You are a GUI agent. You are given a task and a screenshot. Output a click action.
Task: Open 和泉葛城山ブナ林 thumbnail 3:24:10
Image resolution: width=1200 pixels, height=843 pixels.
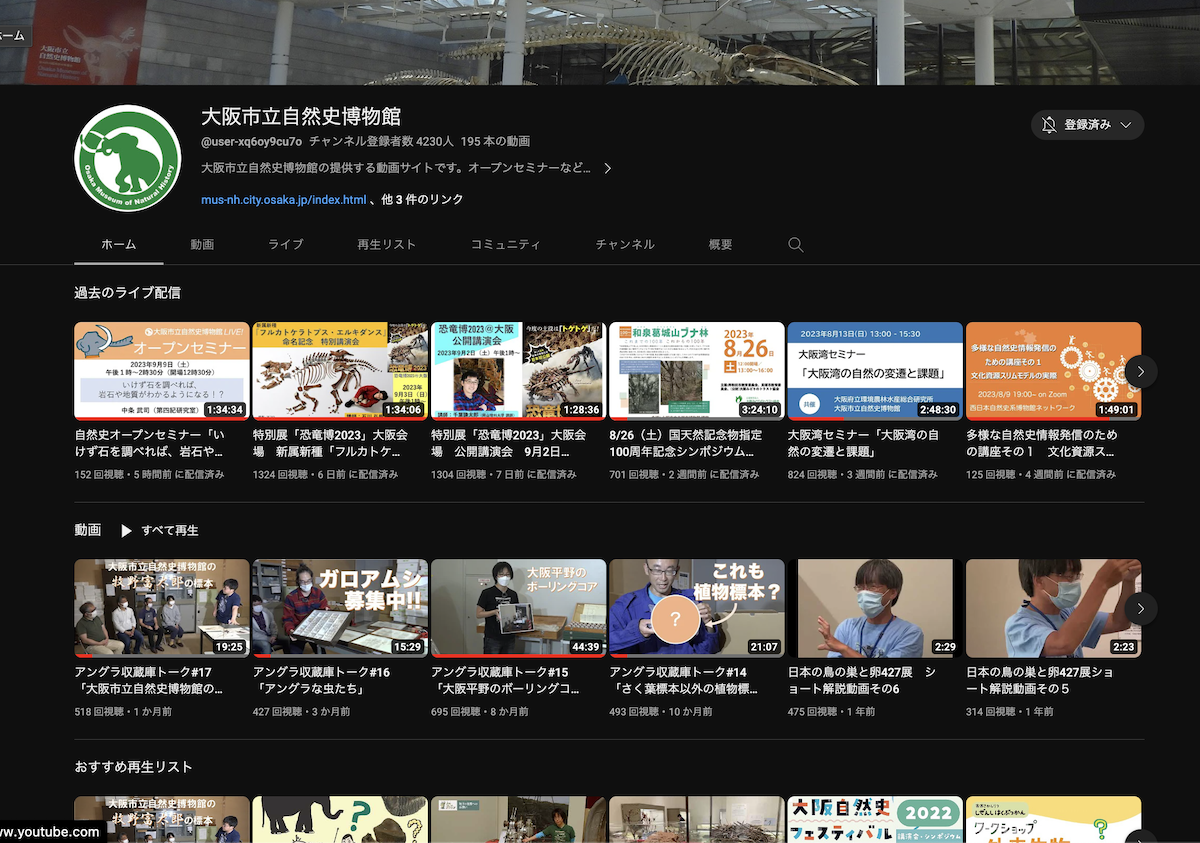tap(696, 371)
